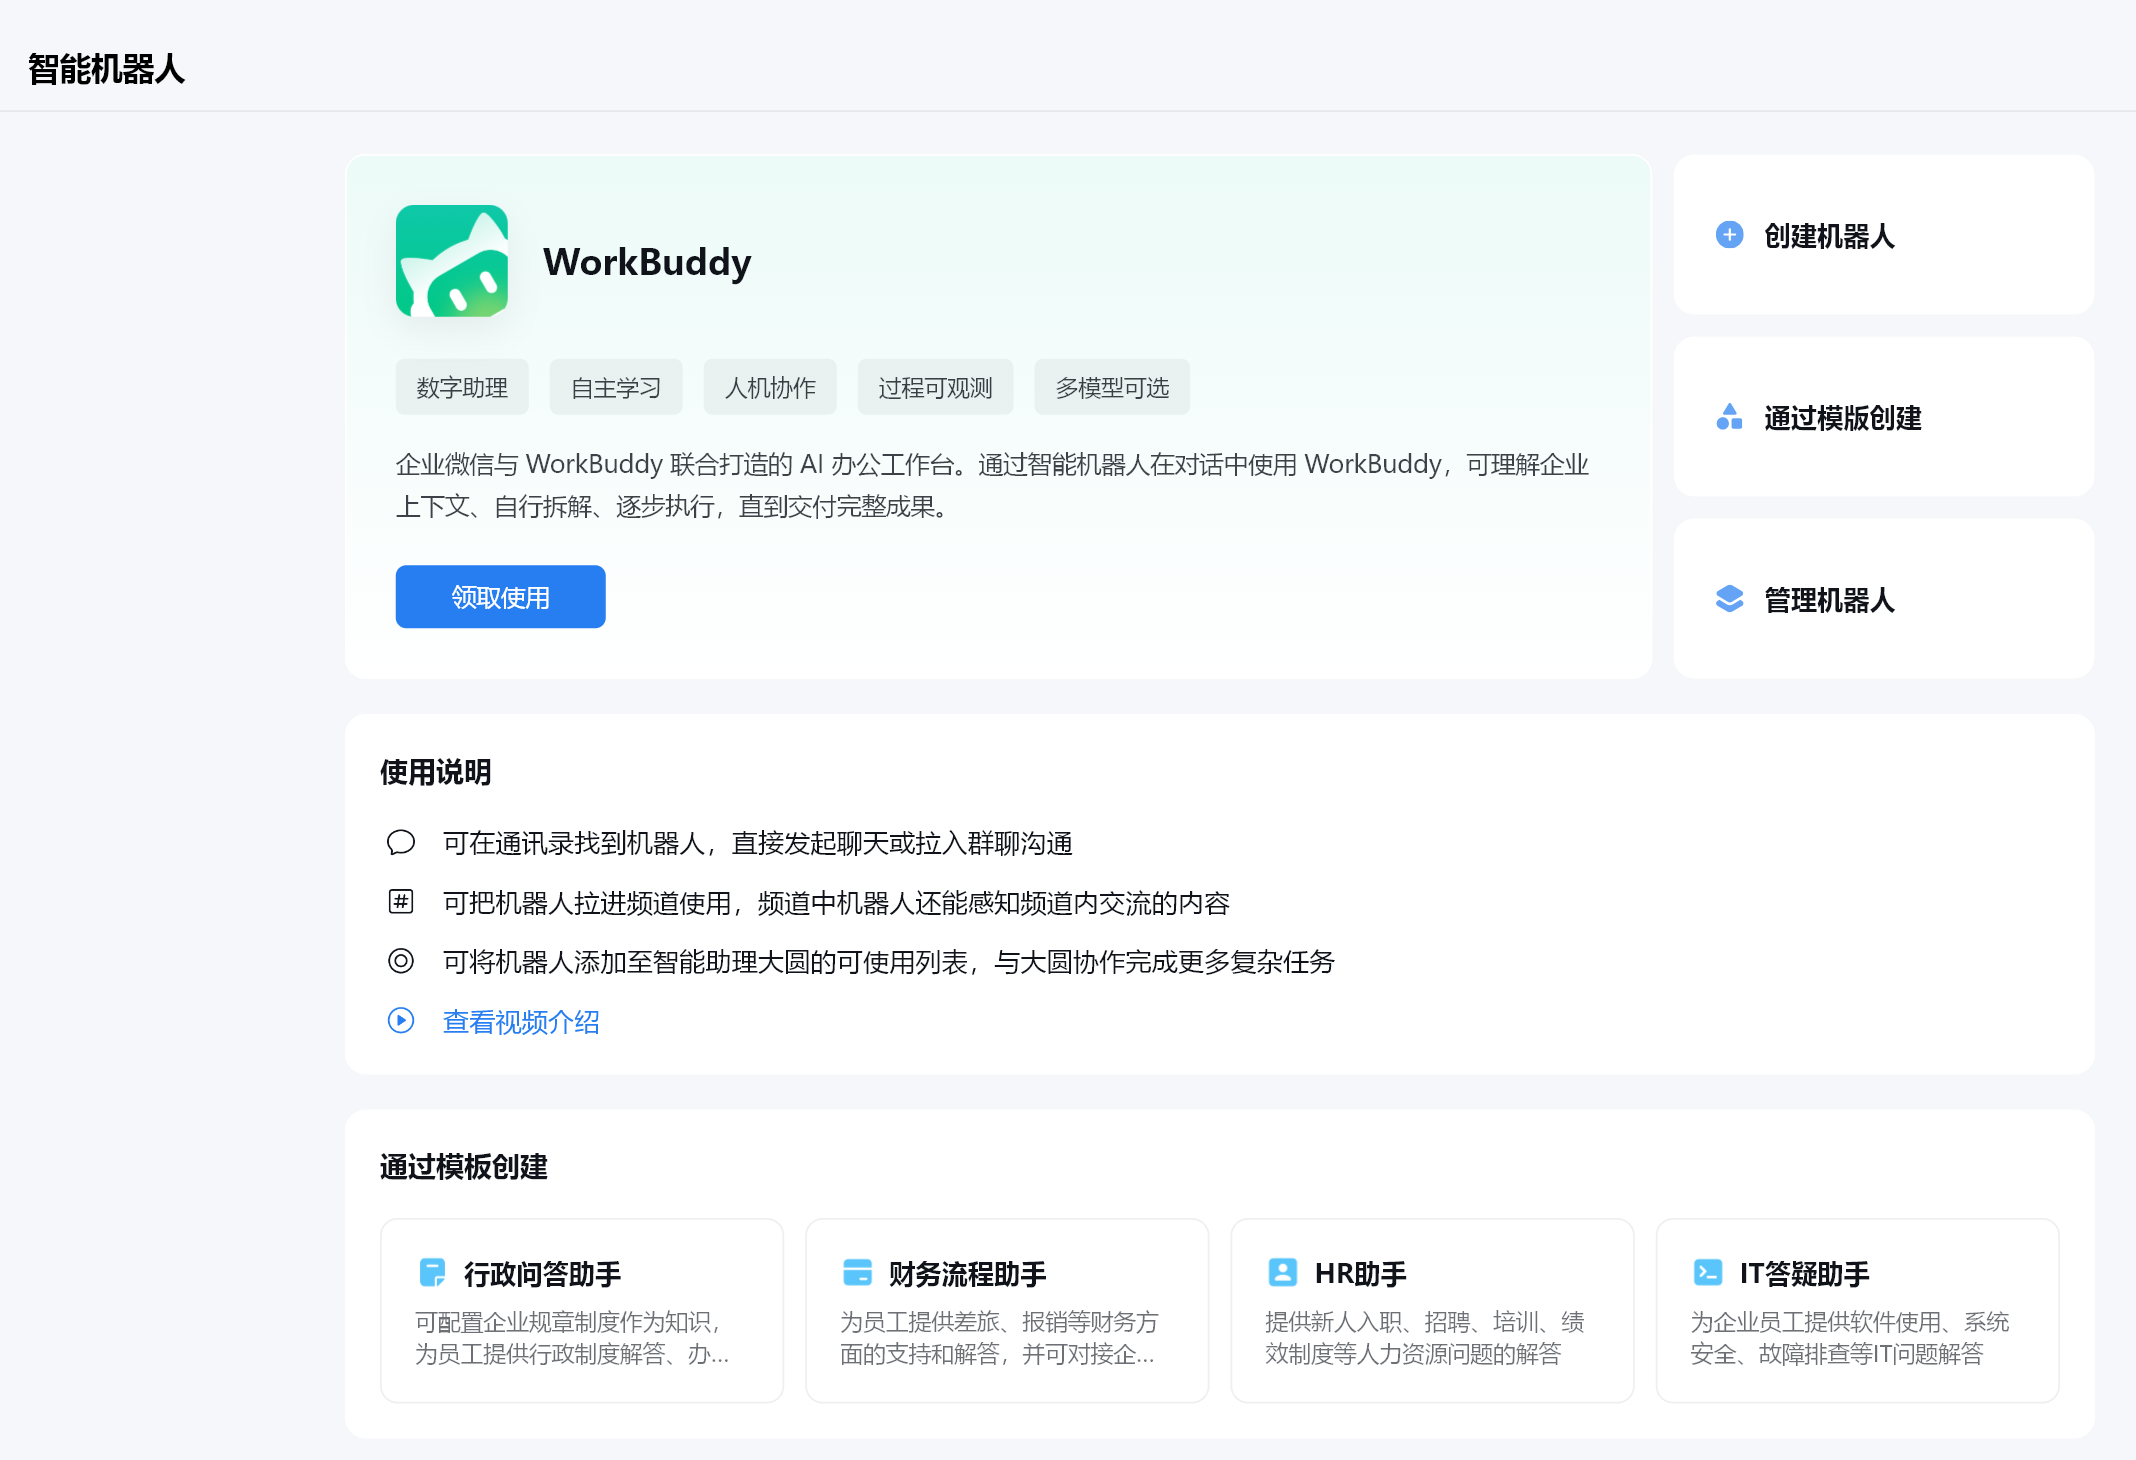Click the 财务流程助手 card icon

click(857, 1273)
